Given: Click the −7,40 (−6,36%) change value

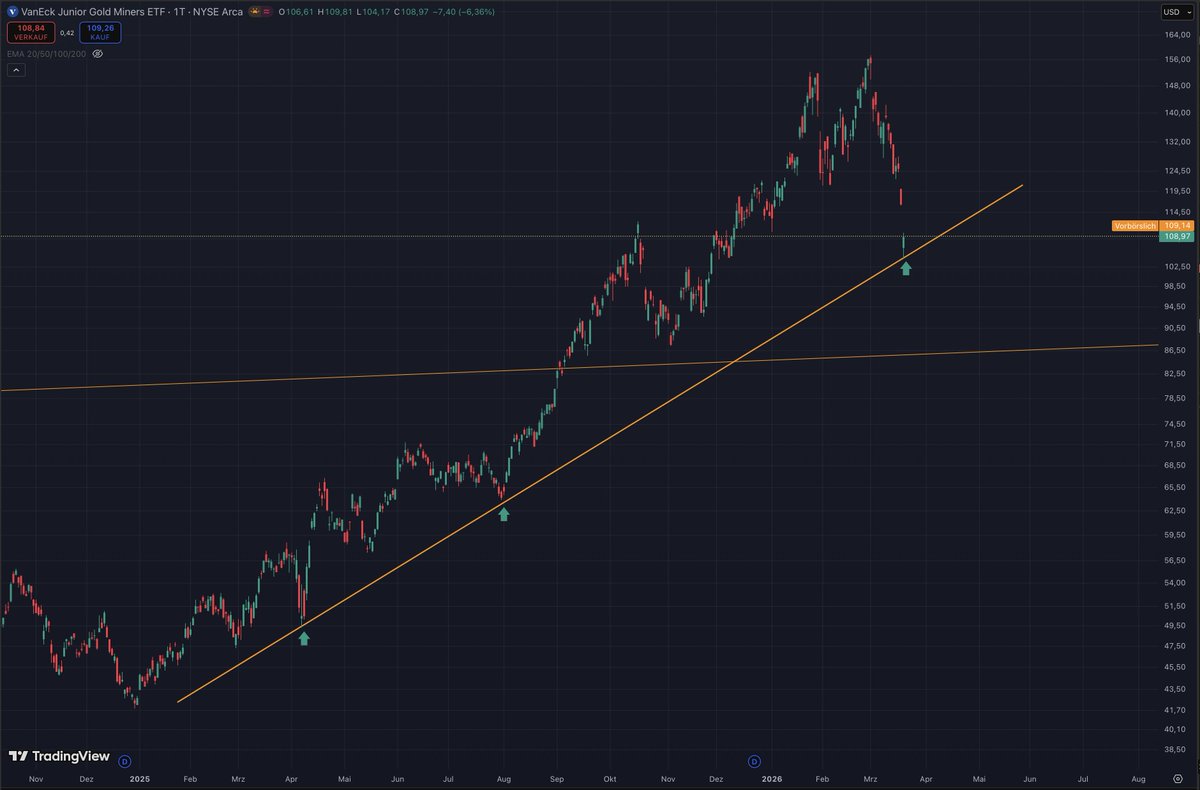Looking at the screenshot, I should (x=465, y=12).
